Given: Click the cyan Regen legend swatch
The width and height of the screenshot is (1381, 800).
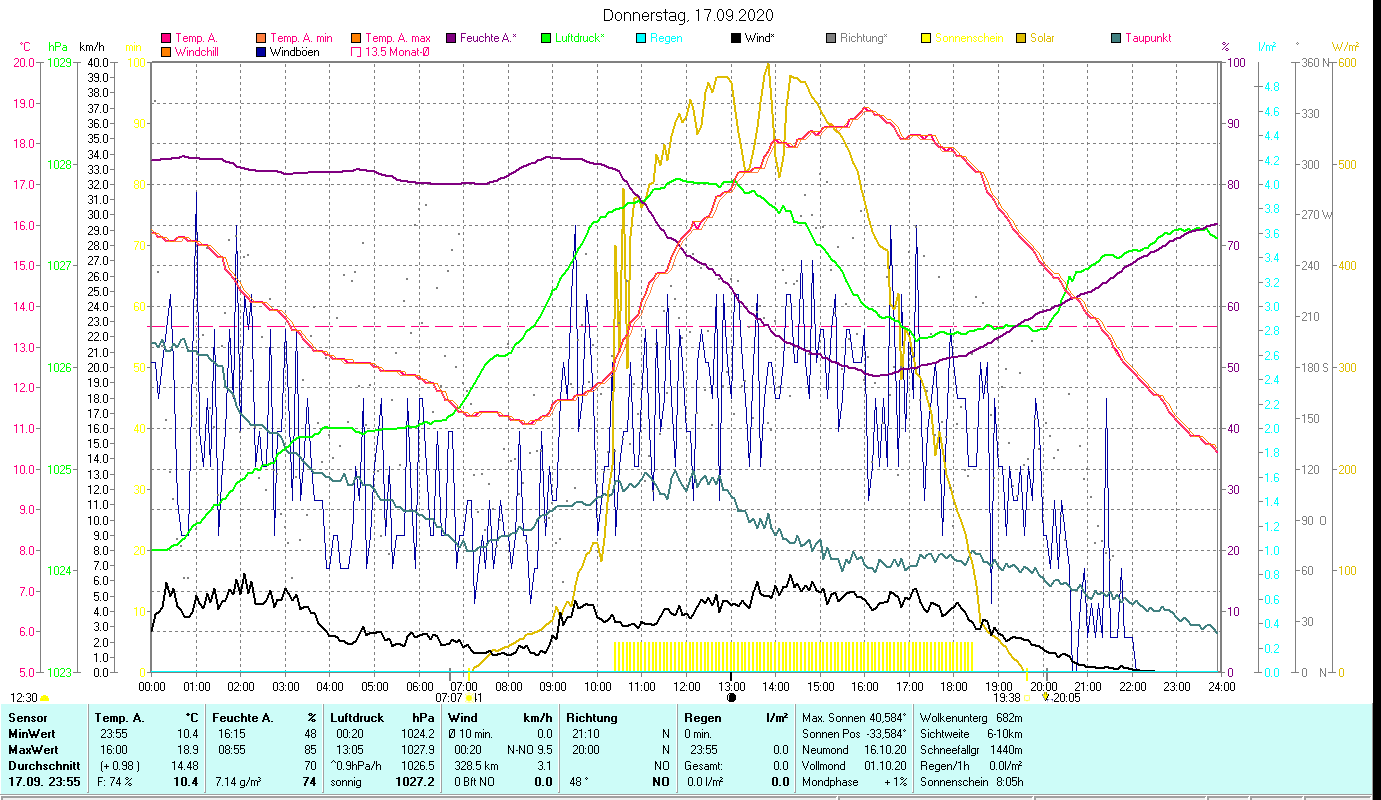Looking at the screenshot, I should (x=640, y=38).
